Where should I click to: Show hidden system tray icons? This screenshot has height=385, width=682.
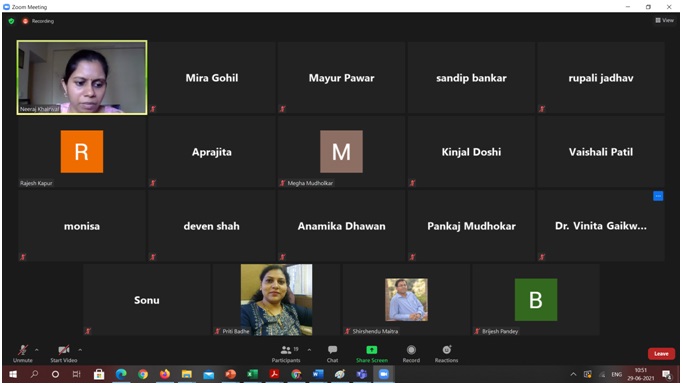[x=573, y=374]
